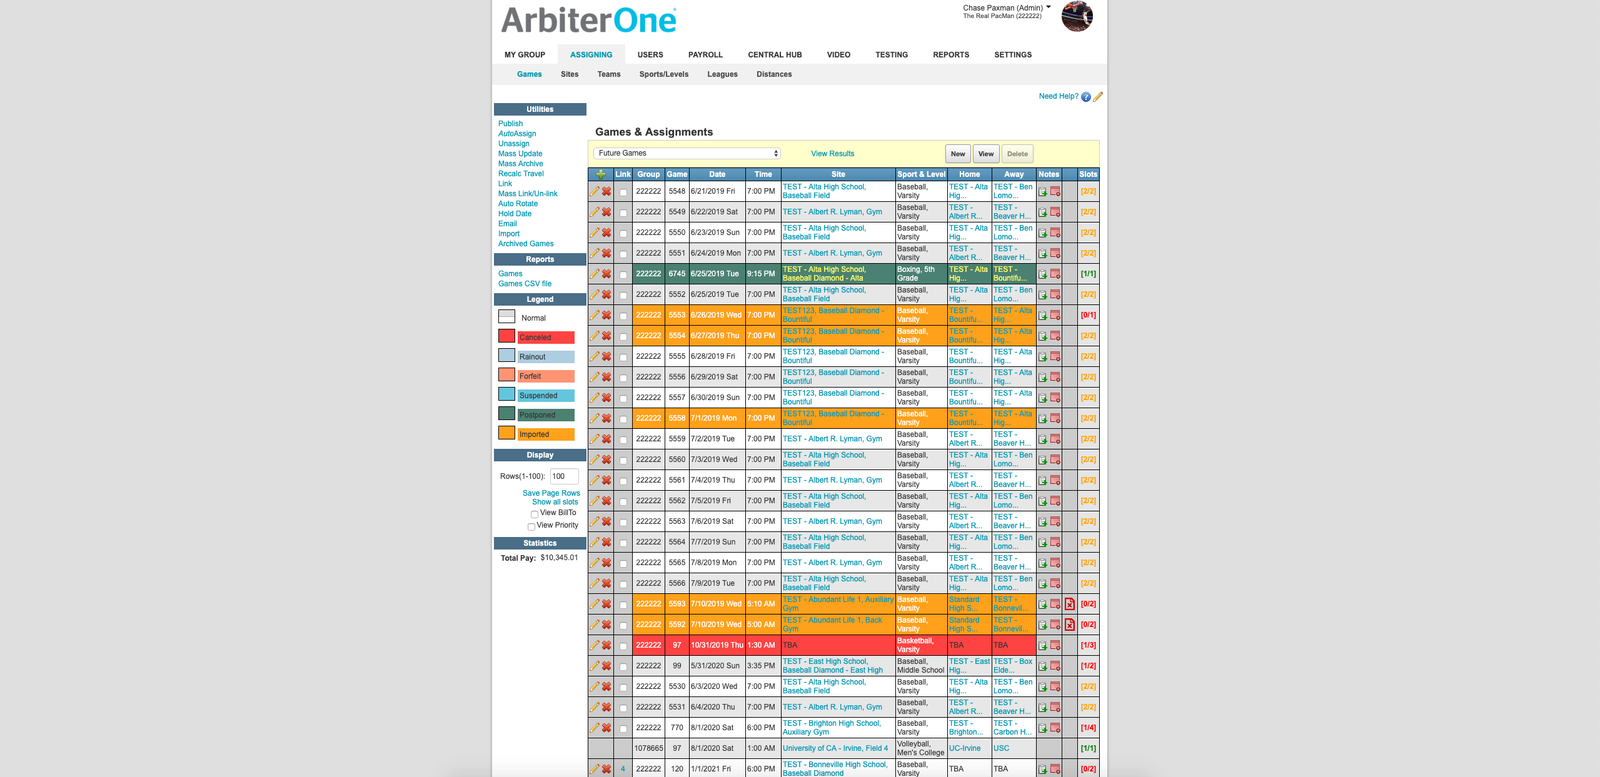Open the CENTRAL HUB menu
The height and width of the screenshot is (777, 1600).
coord(775,55)
